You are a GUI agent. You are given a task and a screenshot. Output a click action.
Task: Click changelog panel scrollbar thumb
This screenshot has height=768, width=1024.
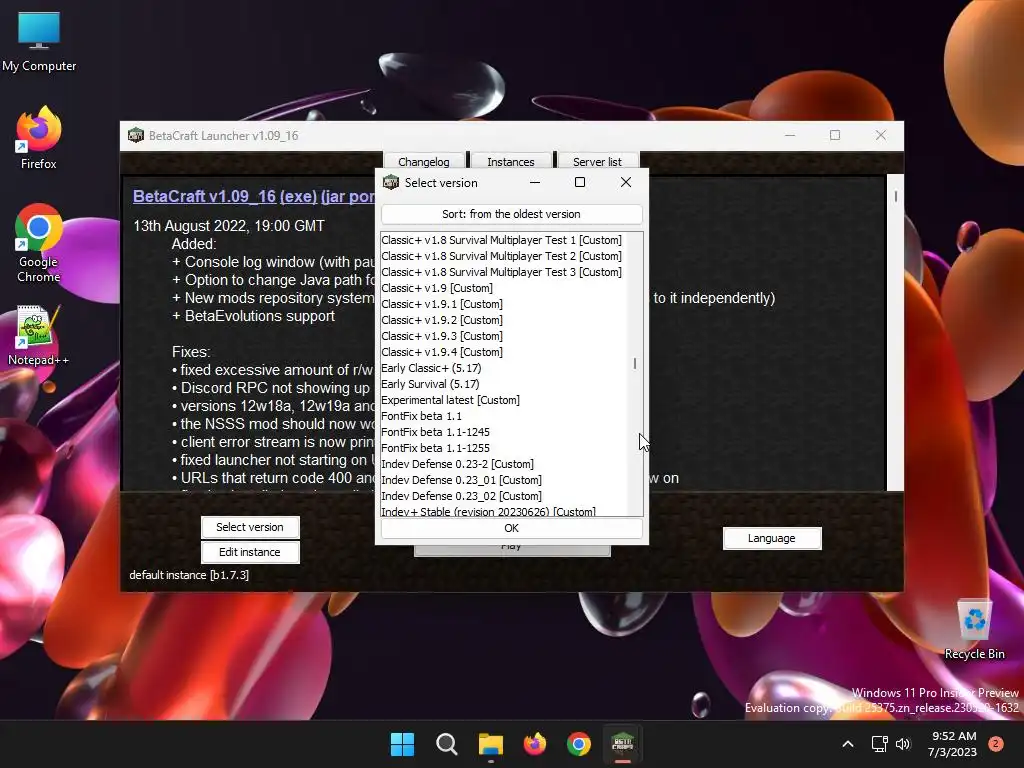[x=895, y=196]
